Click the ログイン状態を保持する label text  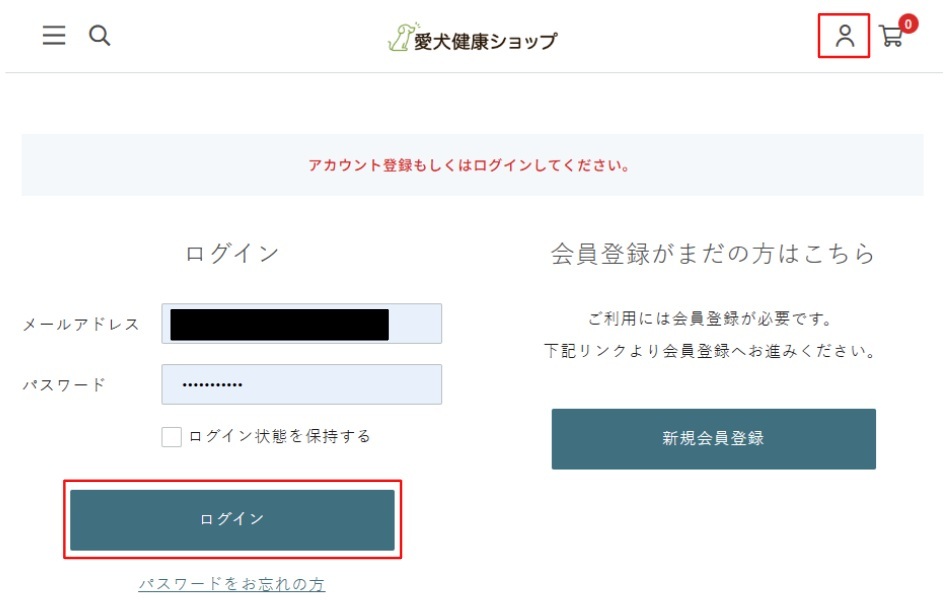279,436
